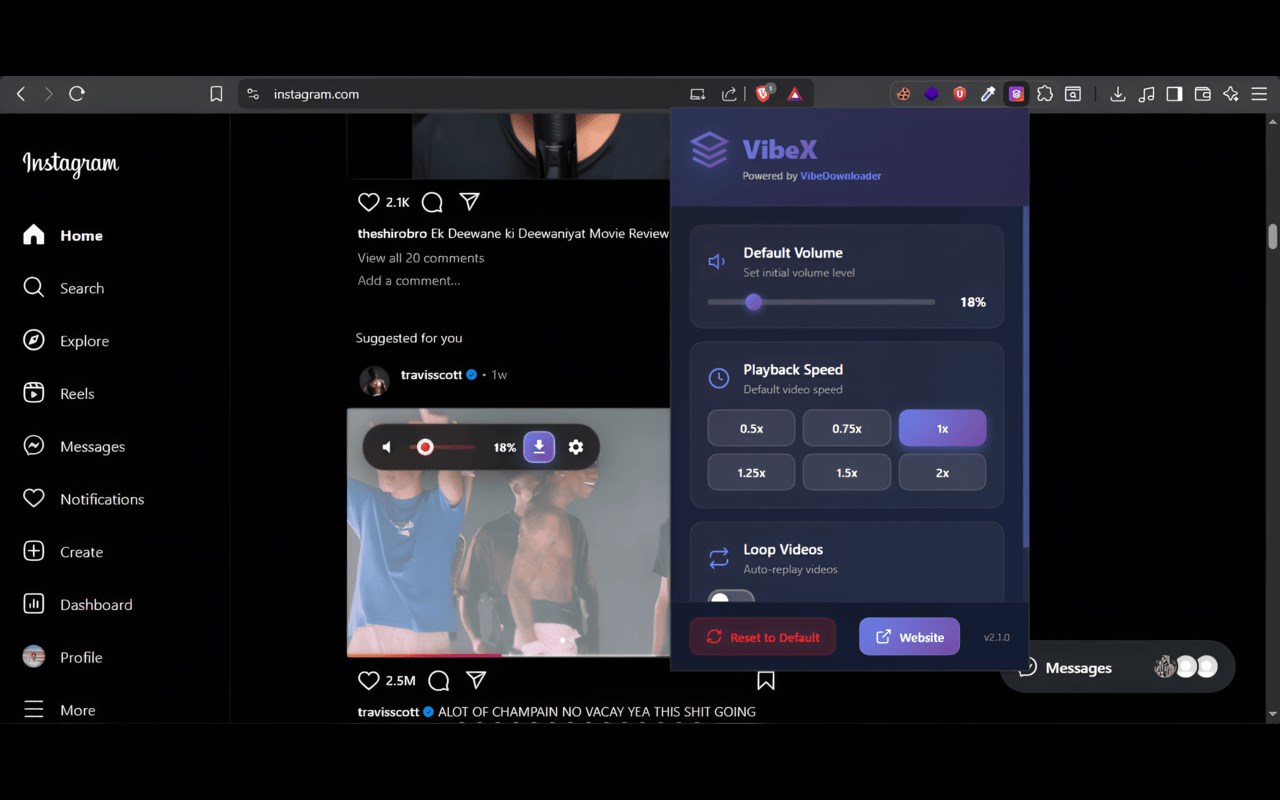The height and width of the screenshot is (800, 1280).
Task: Set playback speed to 2x
Action: [942, 473]
